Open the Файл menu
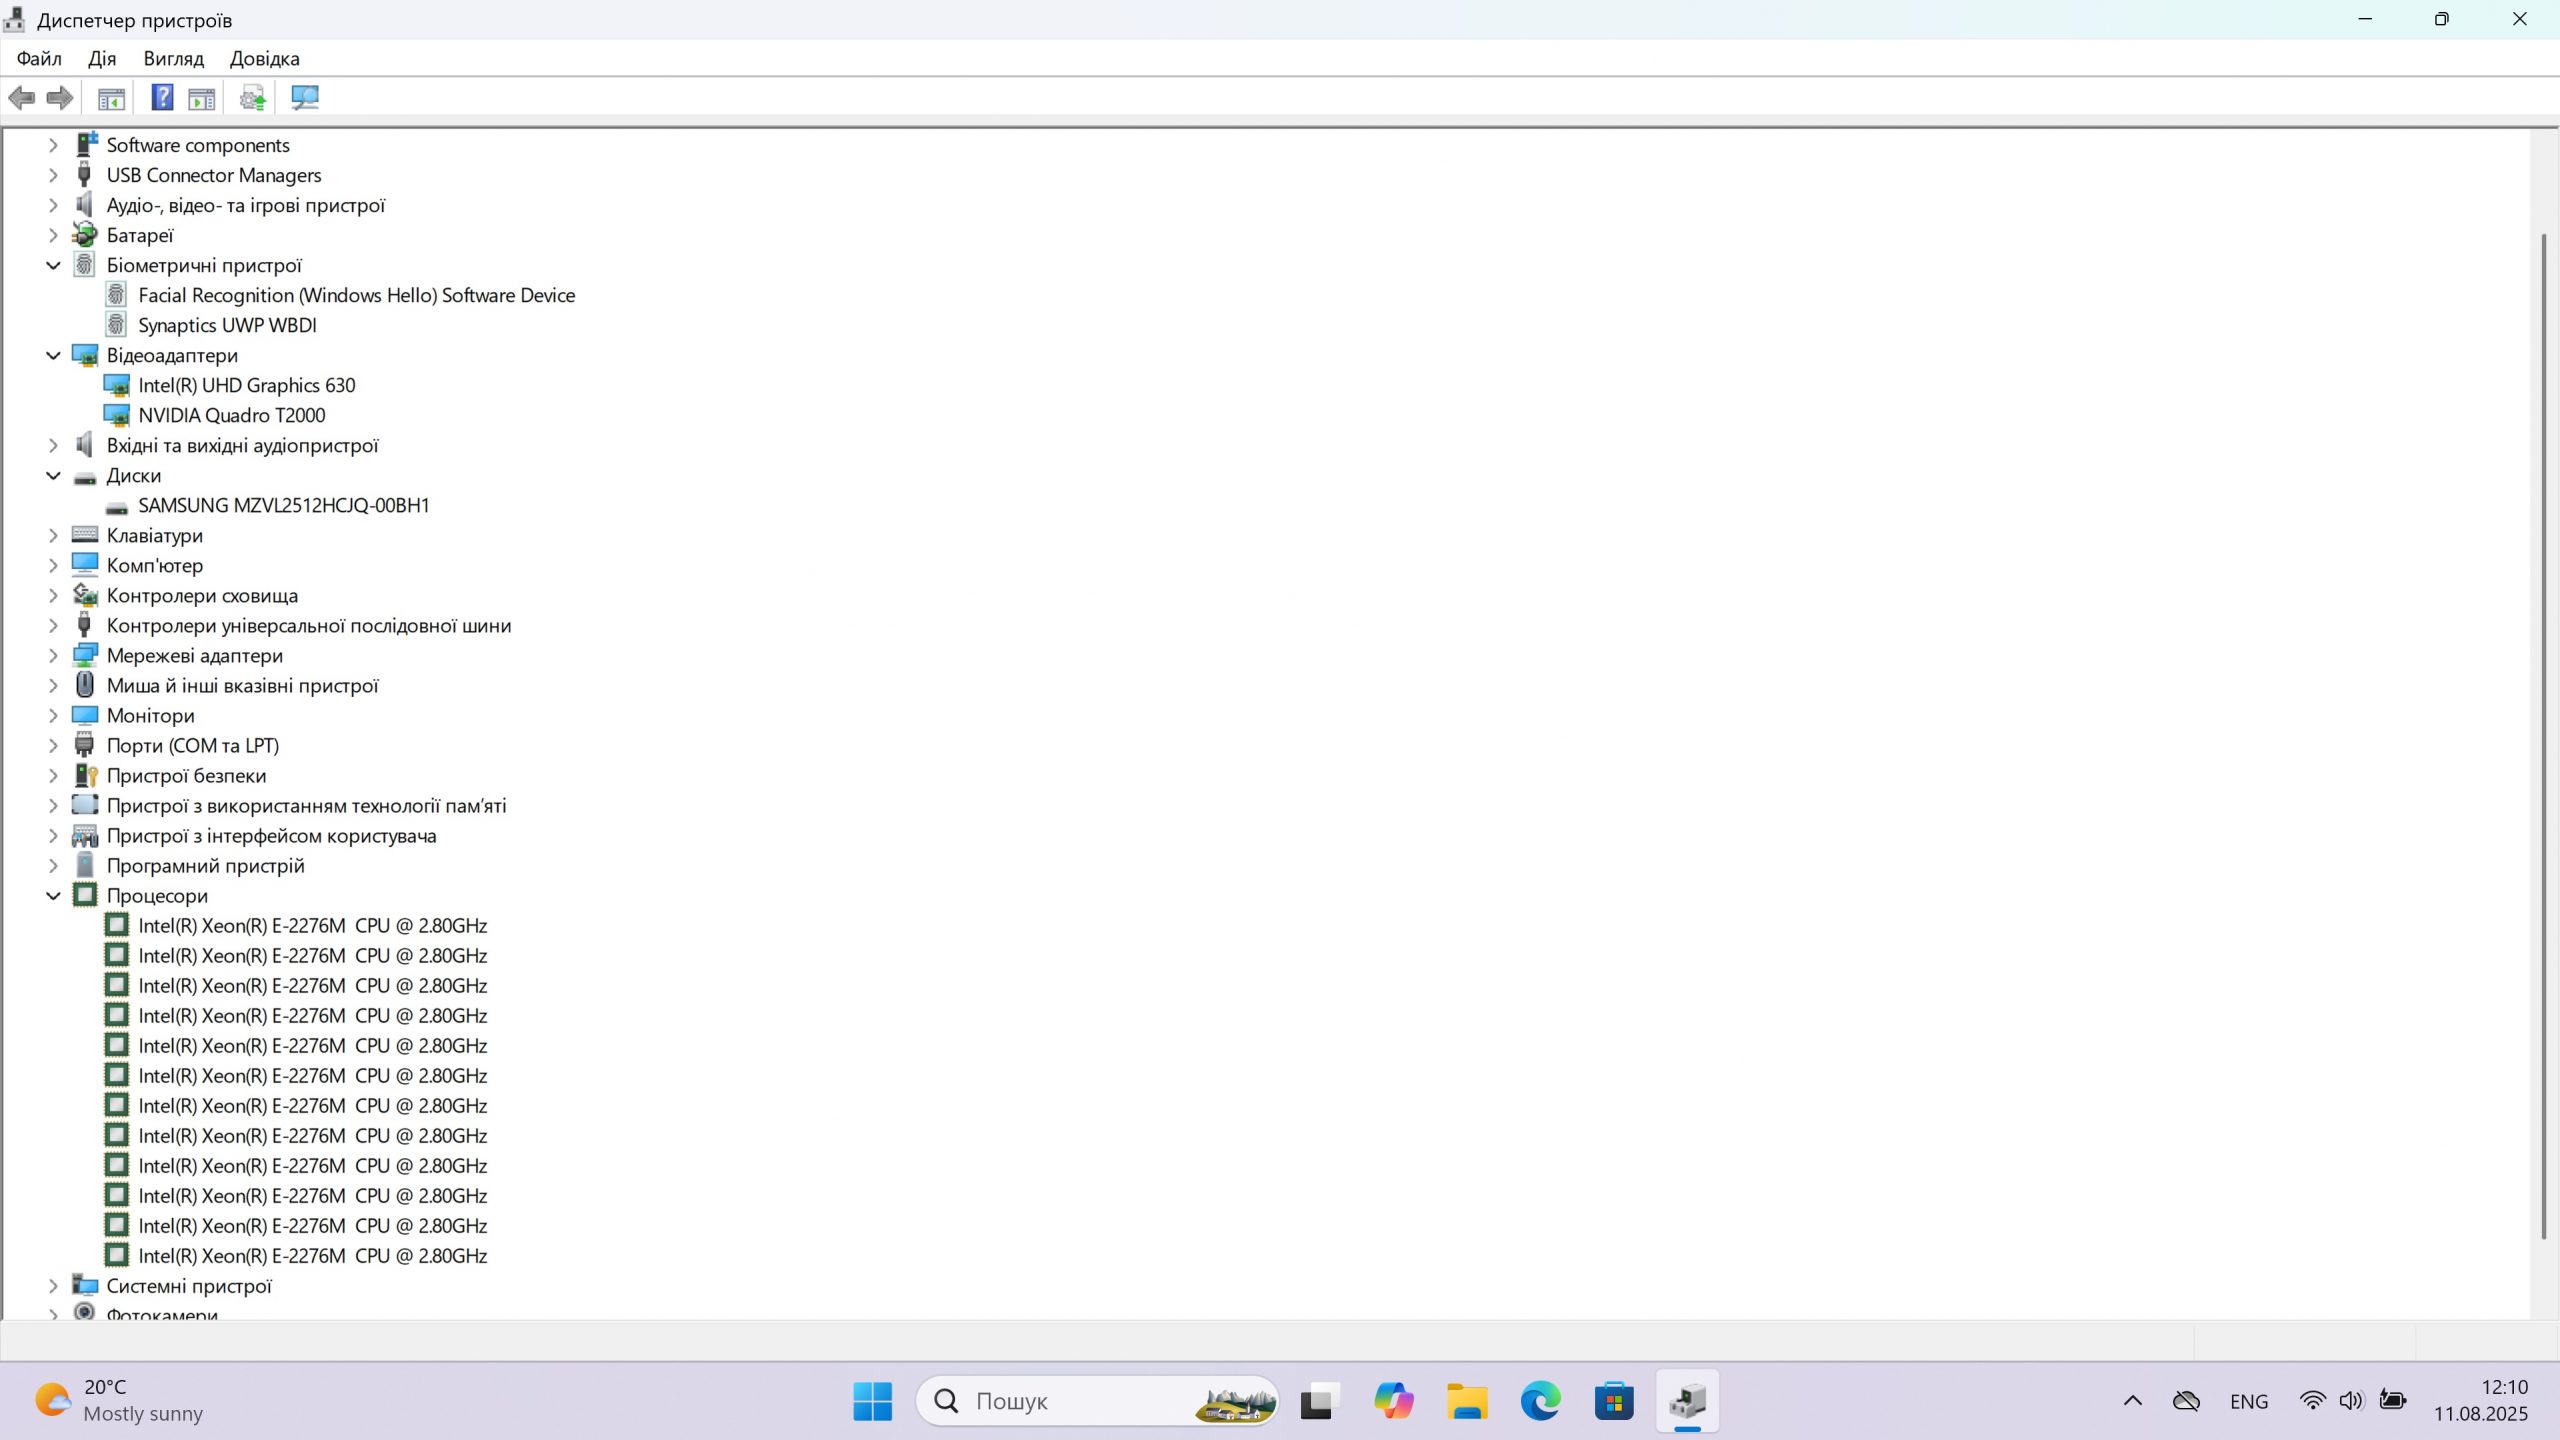This screenshot has height=1440, width=2560. click(x=39, y=58)
